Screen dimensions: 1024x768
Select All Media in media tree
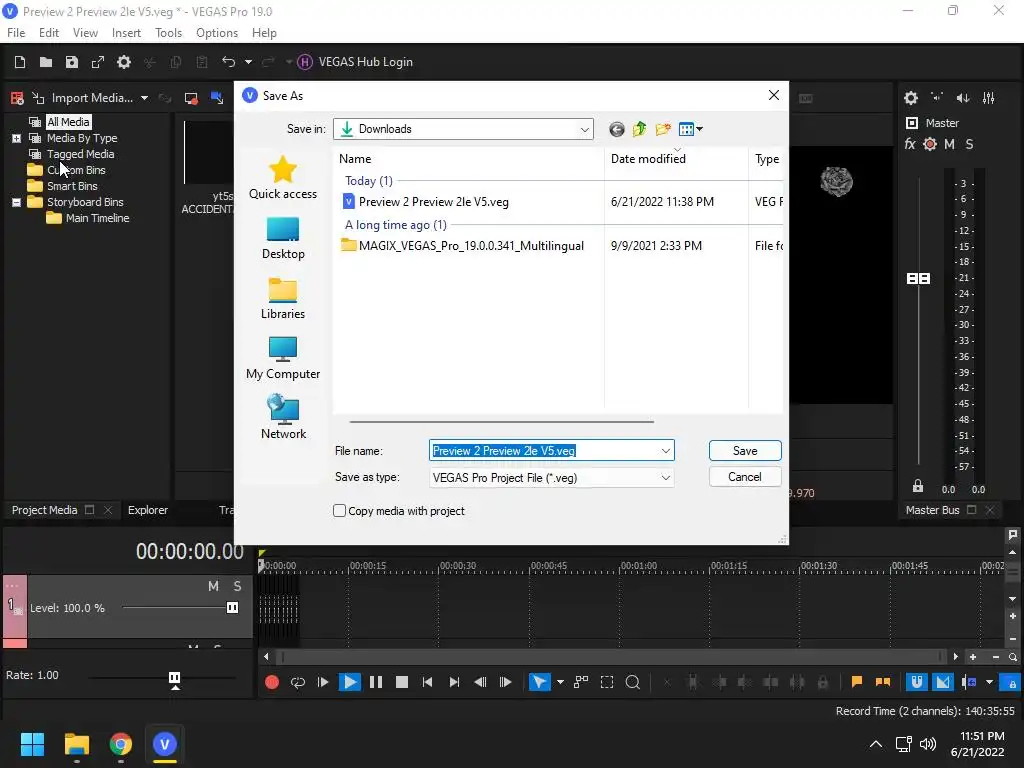(x=68, y=122)
